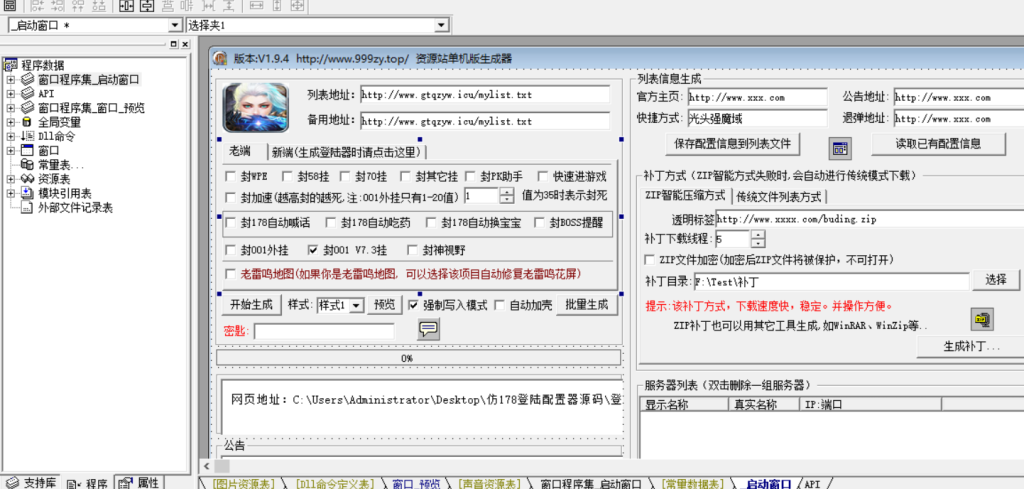Click the speech bubble icon next to 密匙

coord(428,330)
